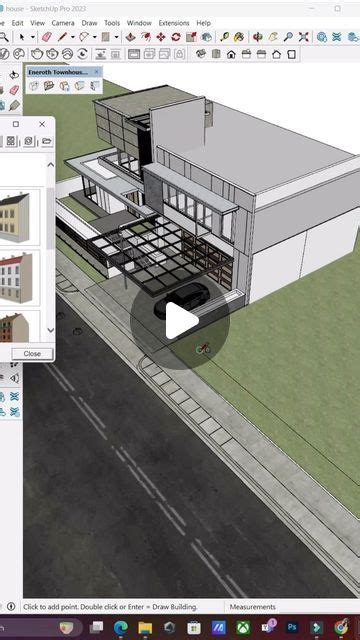Open the Edit menu
This screenshot has width=360, height=640.
tap(17, 23)
